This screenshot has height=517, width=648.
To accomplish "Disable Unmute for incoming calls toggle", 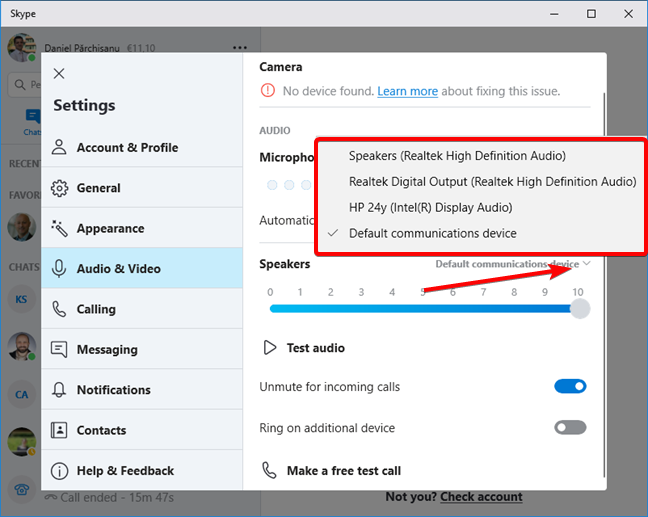I will 570,386.
